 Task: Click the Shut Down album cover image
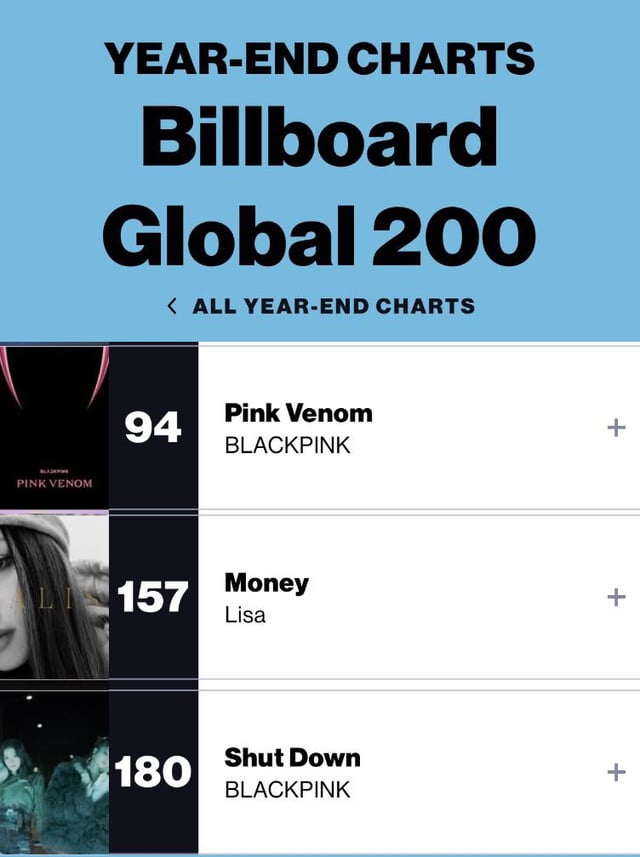(55, 772)
